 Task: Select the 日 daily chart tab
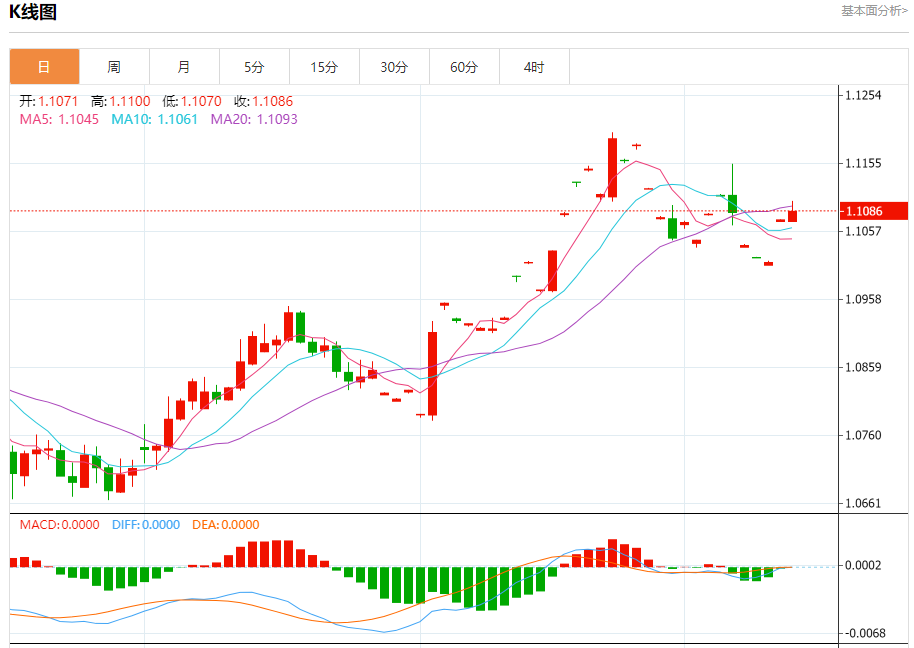pyautogui.click(x=44, y=67)
